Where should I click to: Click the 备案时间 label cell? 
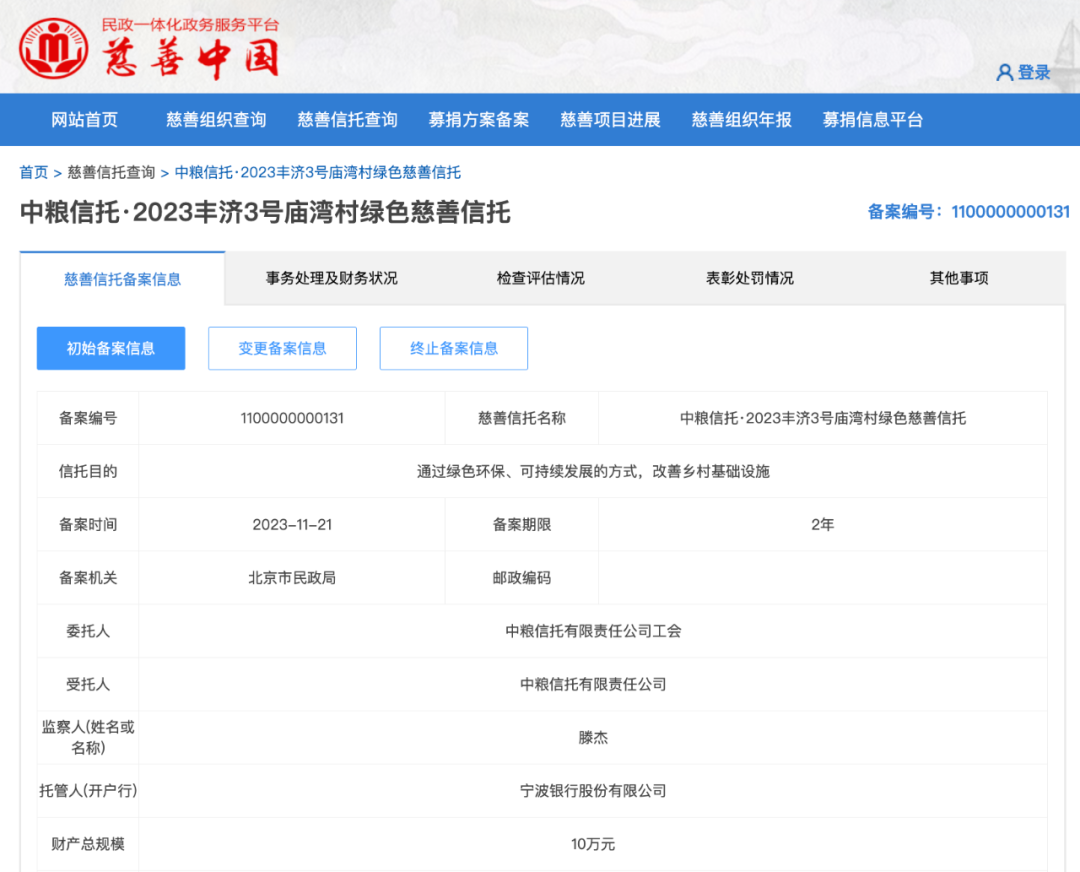point(88,525)
